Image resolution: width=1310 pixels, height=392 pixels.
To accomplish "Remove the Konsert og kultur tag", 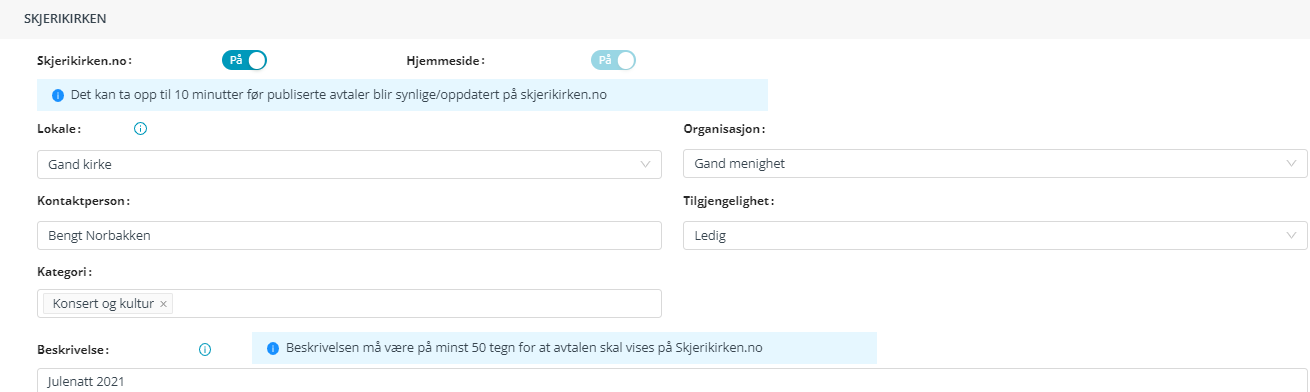I will (x=164, y=303).
